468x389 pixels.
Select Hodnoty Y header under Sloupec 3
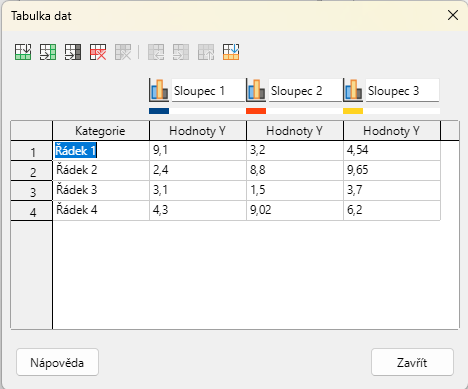tap(392, 131)
